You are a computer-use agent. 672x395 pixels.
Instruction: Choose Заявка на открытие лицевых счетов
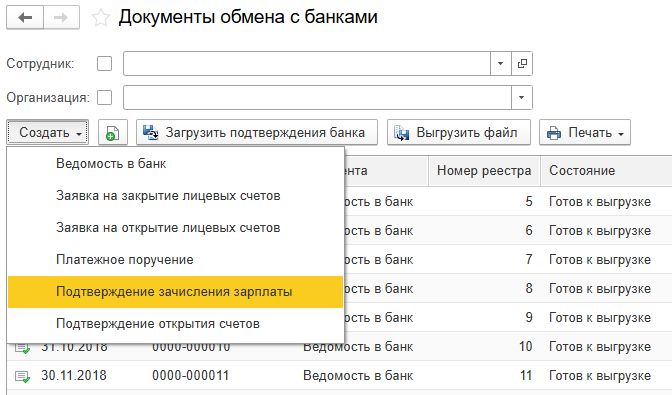[x=175, y=227]
